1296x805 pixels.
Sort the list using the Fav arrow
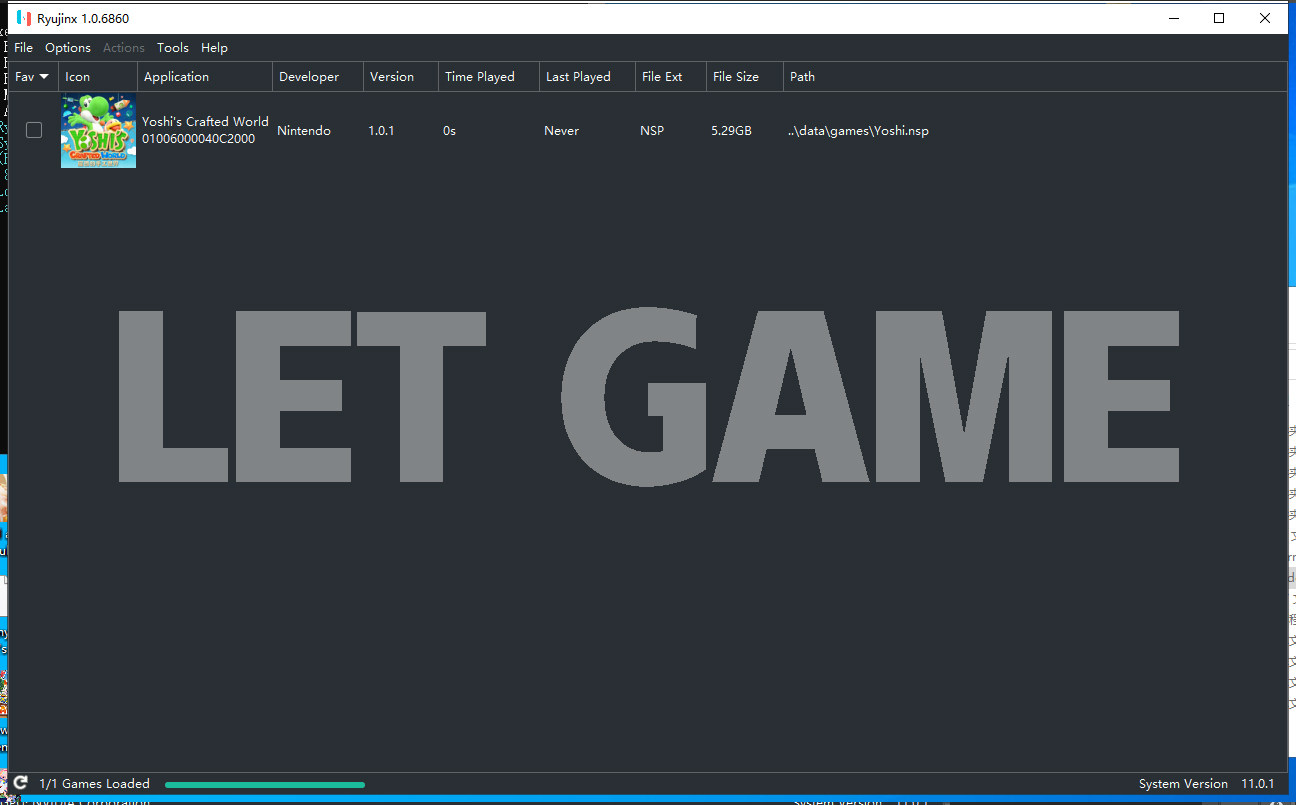pos(44,77)
